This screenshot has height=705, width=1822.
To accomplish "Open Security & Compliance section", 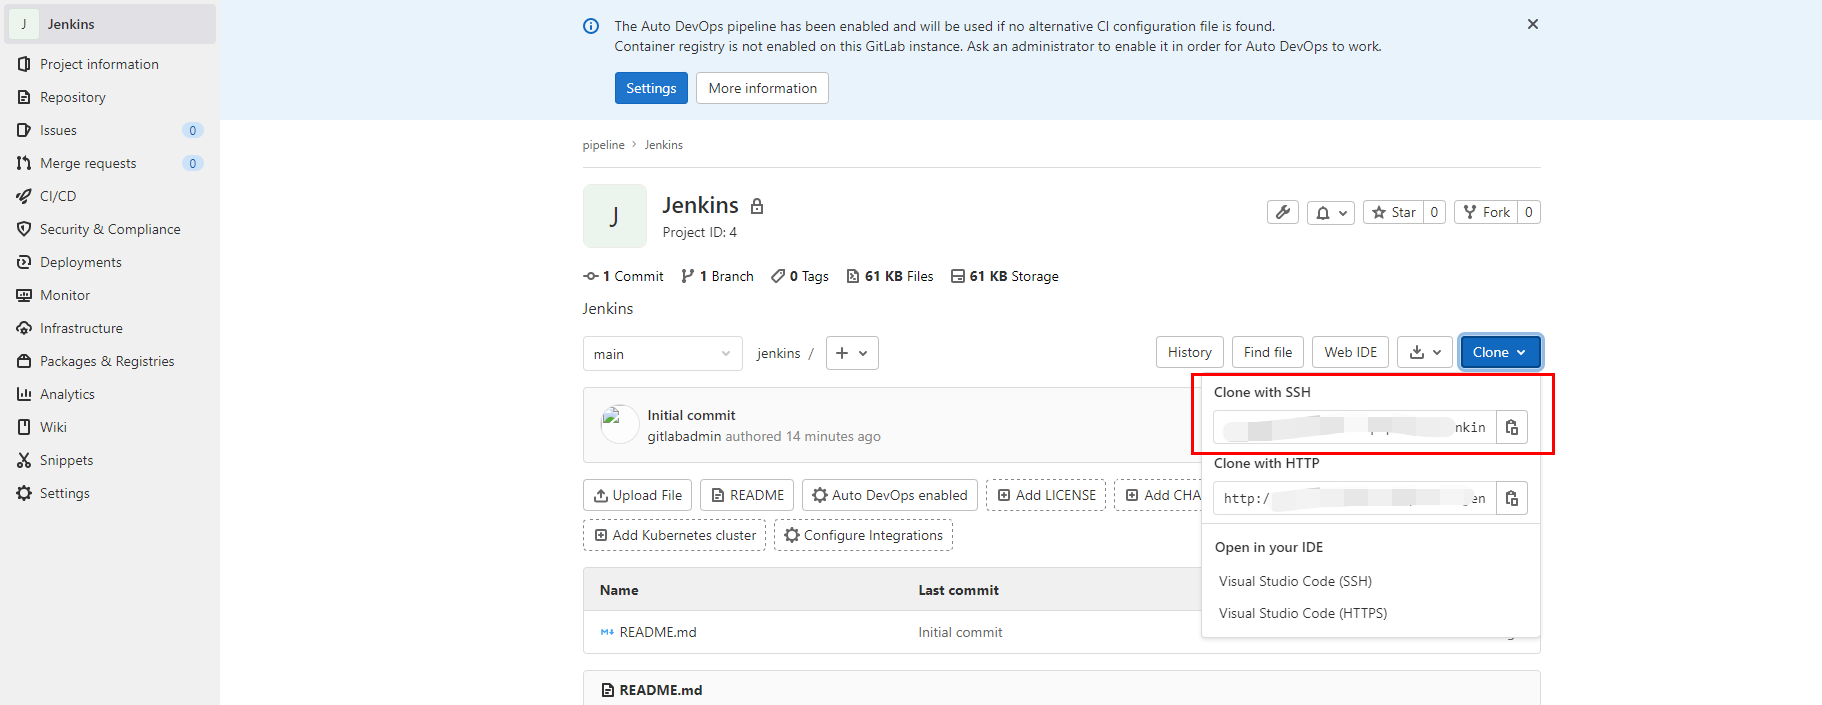I will click(110, 229).
